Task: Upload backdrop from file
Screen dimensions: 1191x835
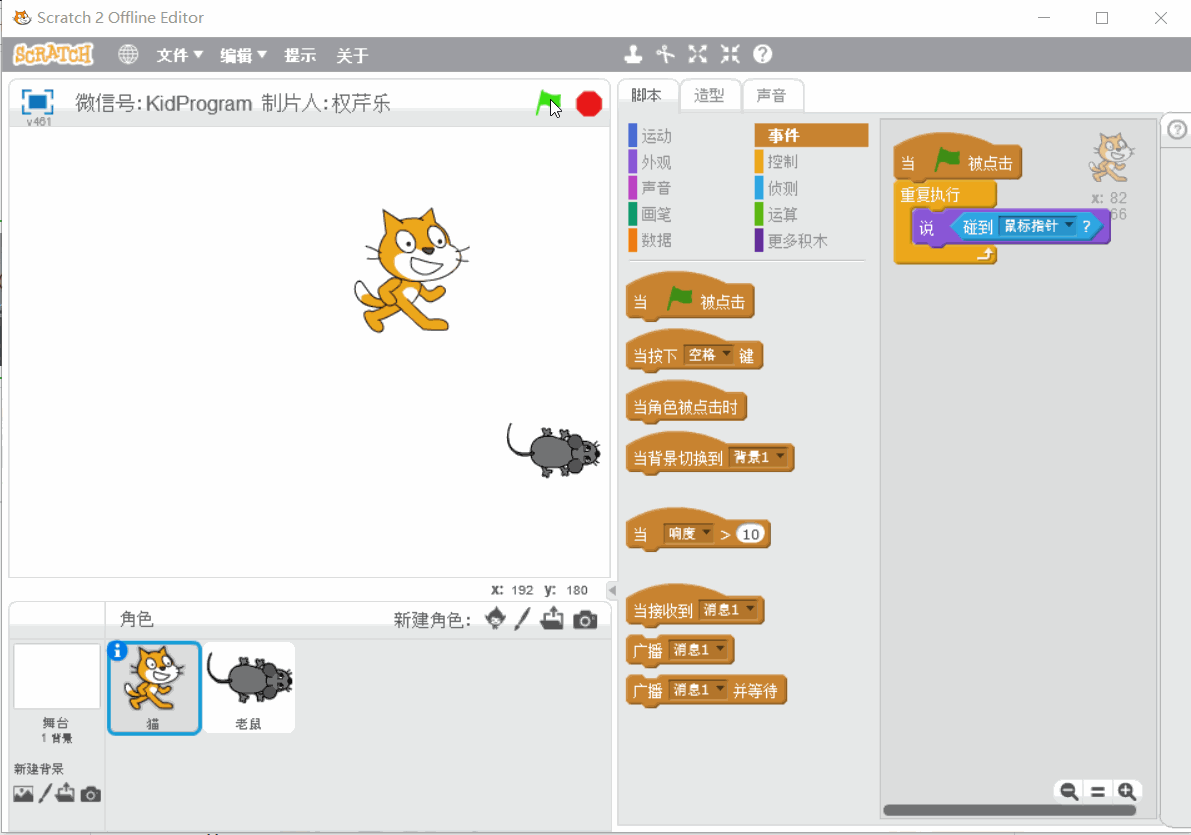Action: (65, 793)
